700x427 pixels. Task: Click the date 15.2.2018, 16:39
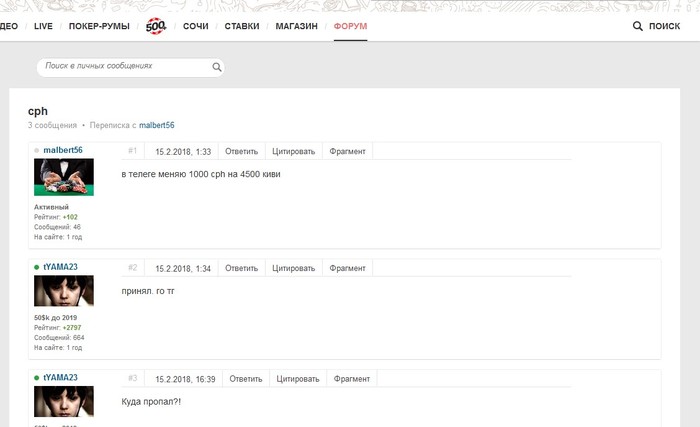tap(185, 379)
